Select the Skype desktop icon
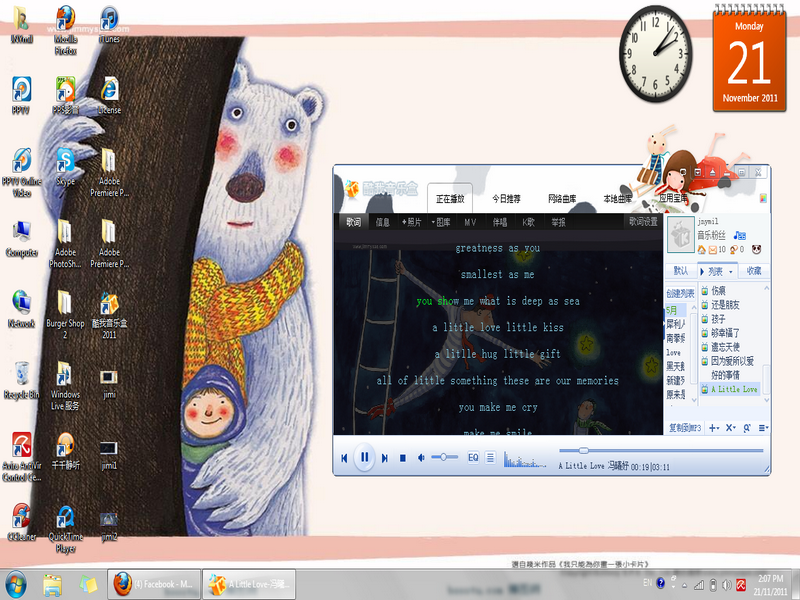 pos(65,167)
